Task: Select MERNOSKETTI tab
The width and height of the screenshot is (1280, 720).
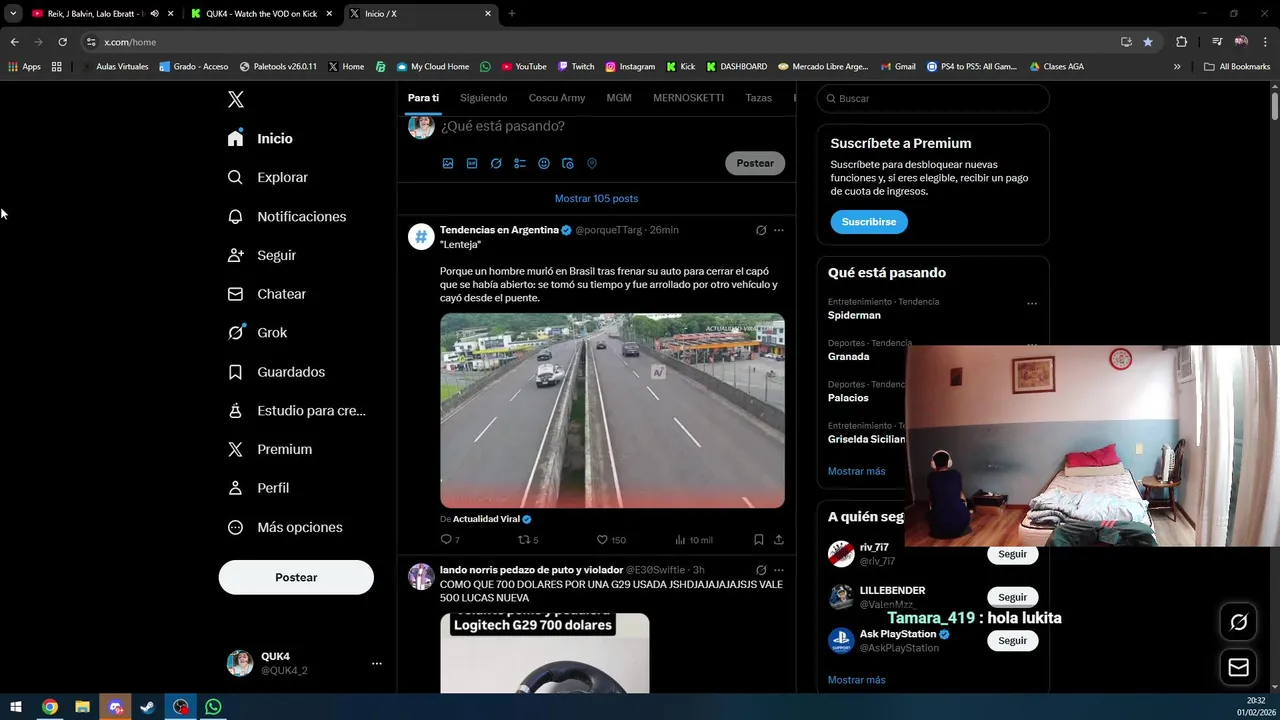Action: 688,98
